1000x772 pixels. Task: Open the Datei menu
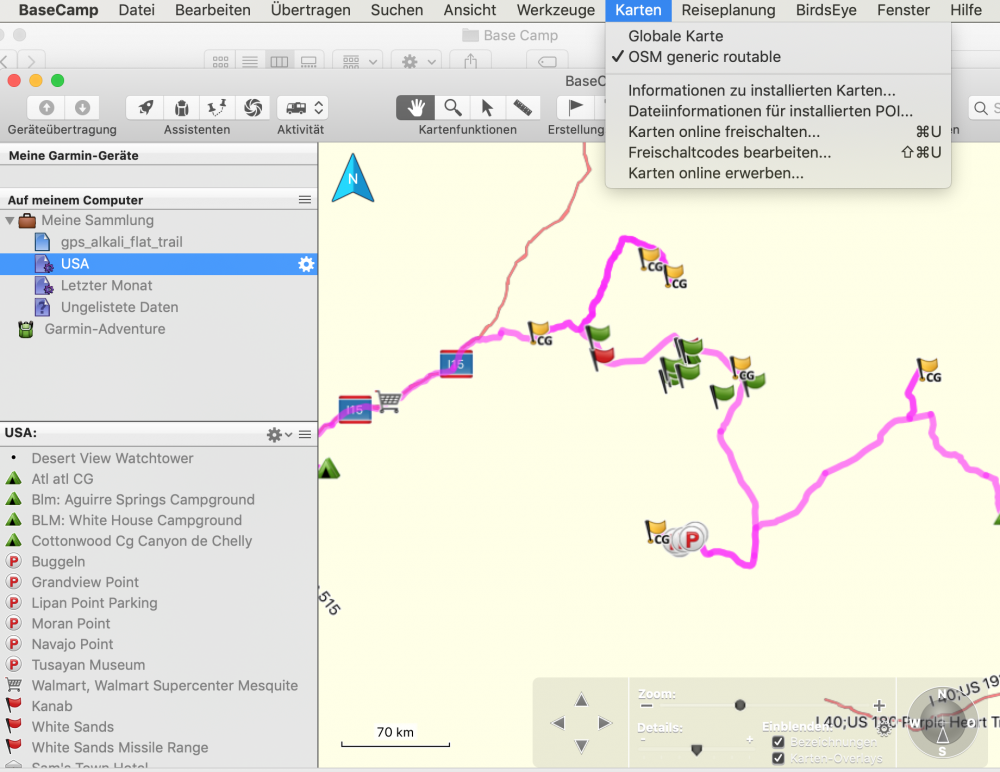coord(136,10)
